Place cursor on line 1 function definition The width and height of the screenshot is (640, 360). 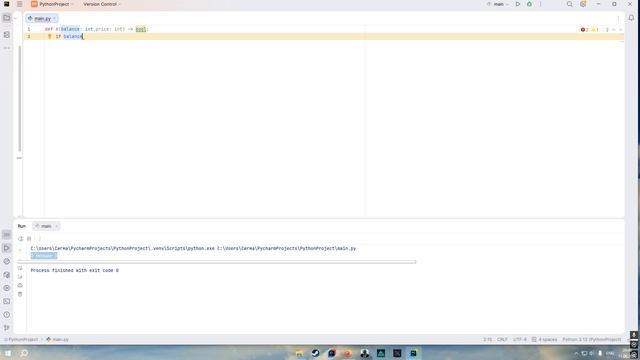pos(97,29)
